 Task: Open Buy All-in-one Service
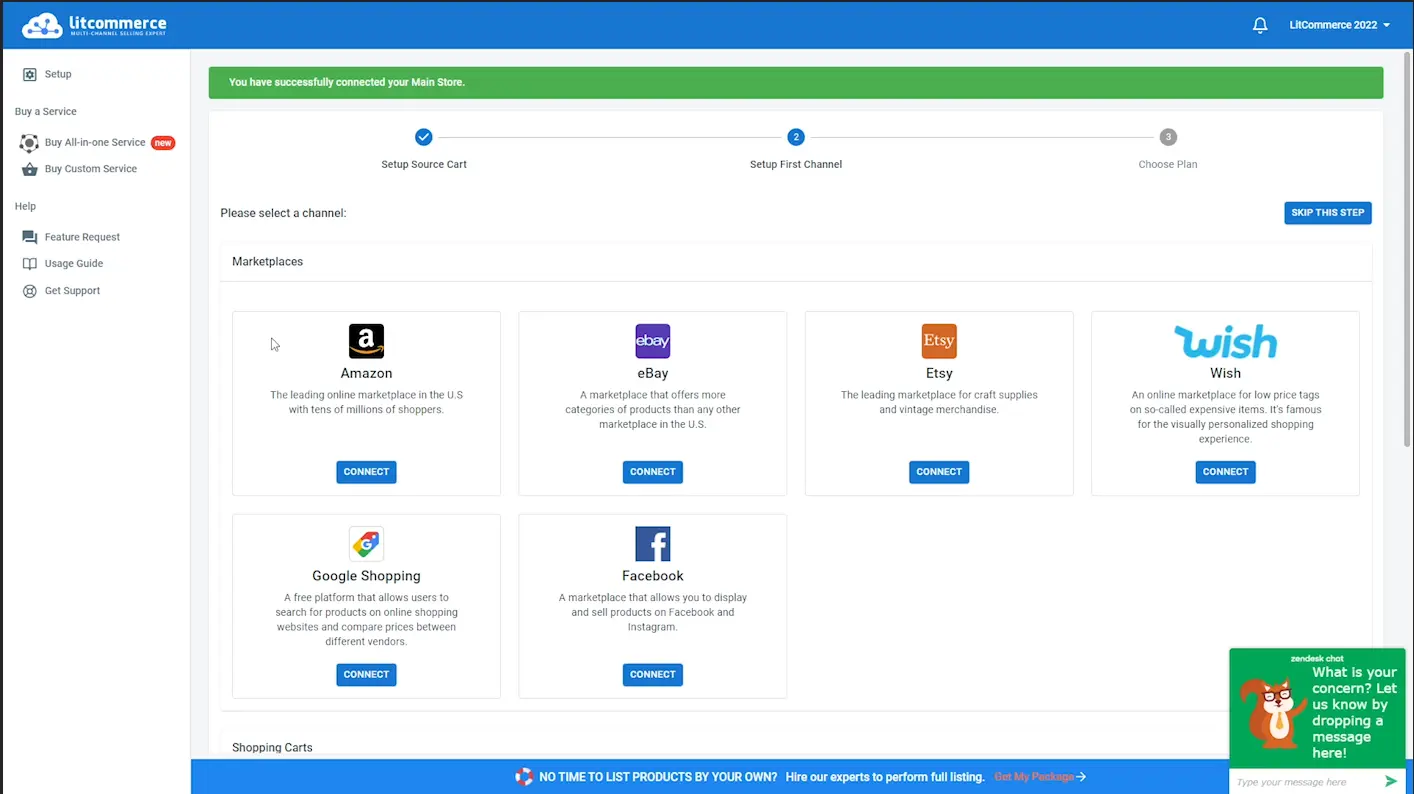(95, 142)
